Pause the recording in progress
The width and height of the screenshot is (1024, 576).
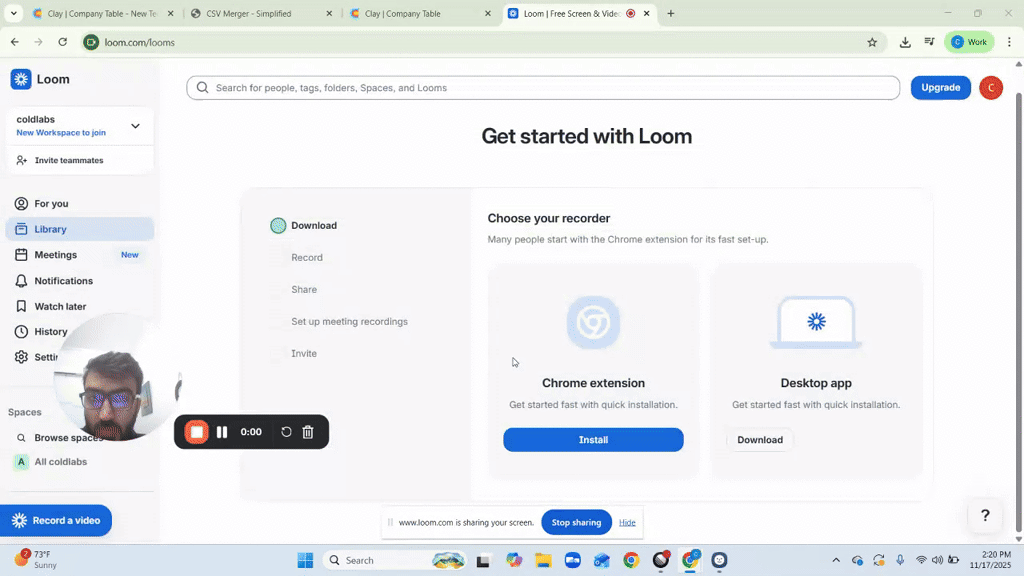click(x=222, y=432)
